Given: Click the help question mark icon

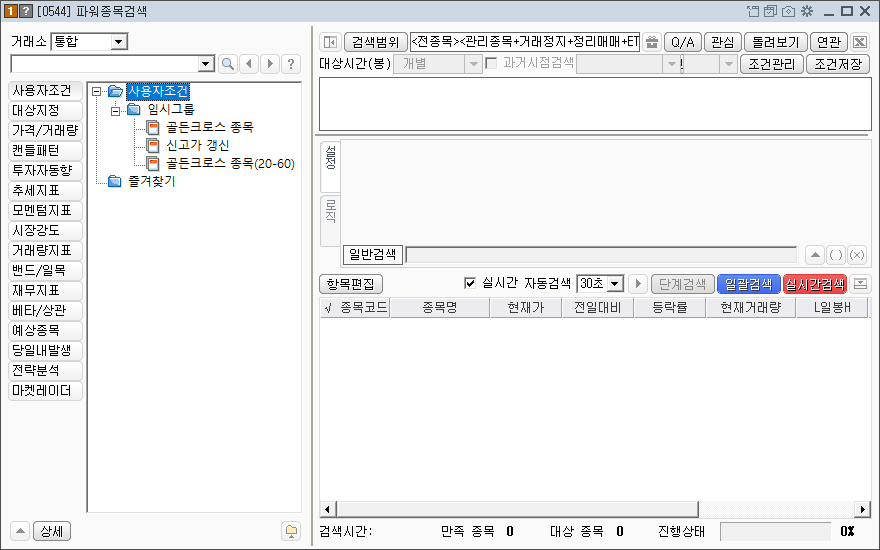Looking at the screenshot, I should coord(291,64).
